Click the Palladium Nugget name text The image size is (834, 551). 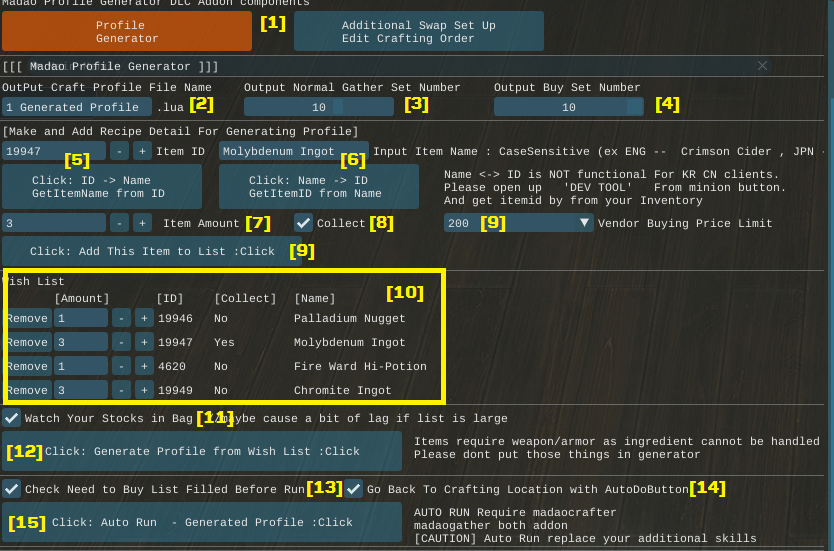pyautogui.click(x=349, y=318)
